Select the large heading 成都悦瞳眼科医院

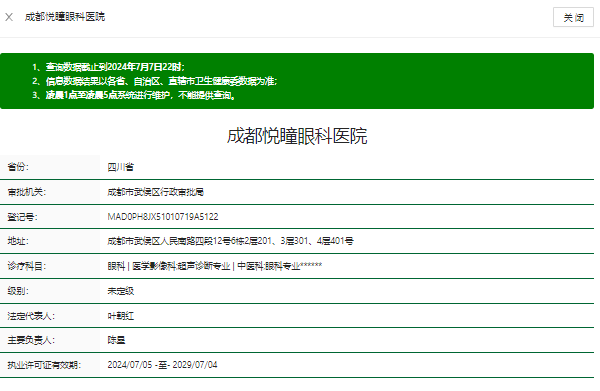297,136
